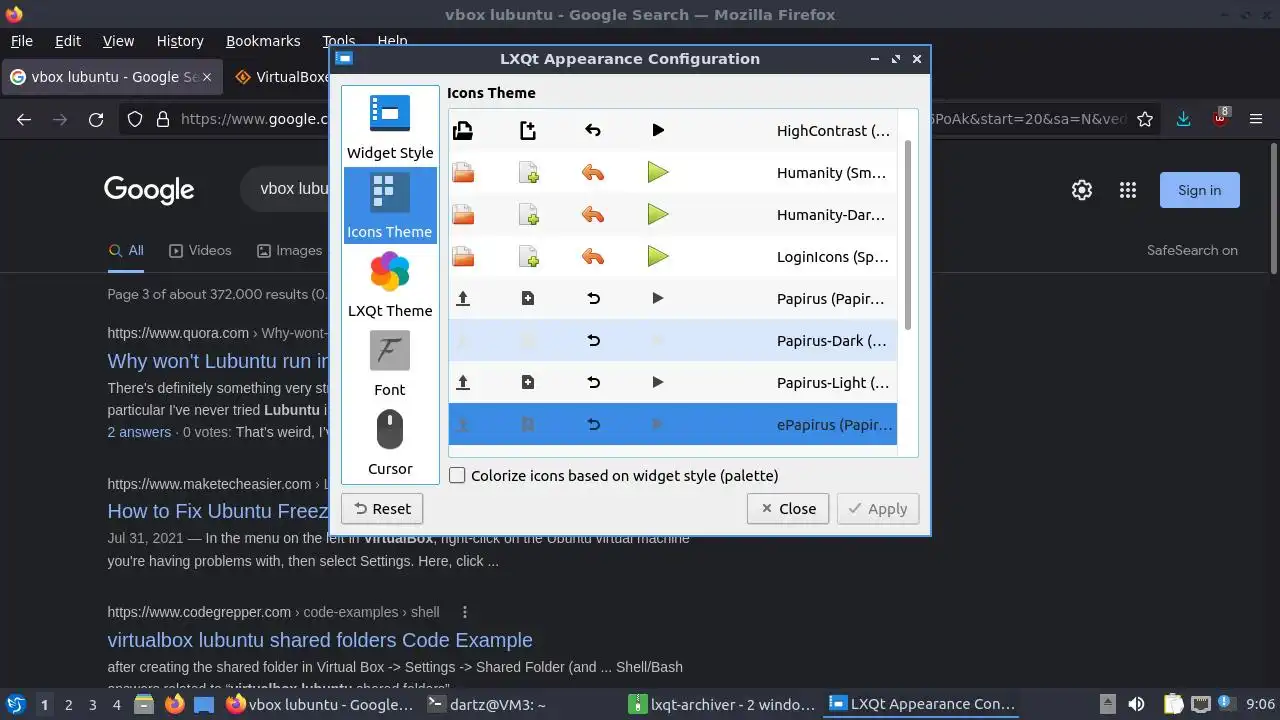The image size is (1280, 720).
Task: Open the Firefox Edit menu
Action: pos(68,41)
